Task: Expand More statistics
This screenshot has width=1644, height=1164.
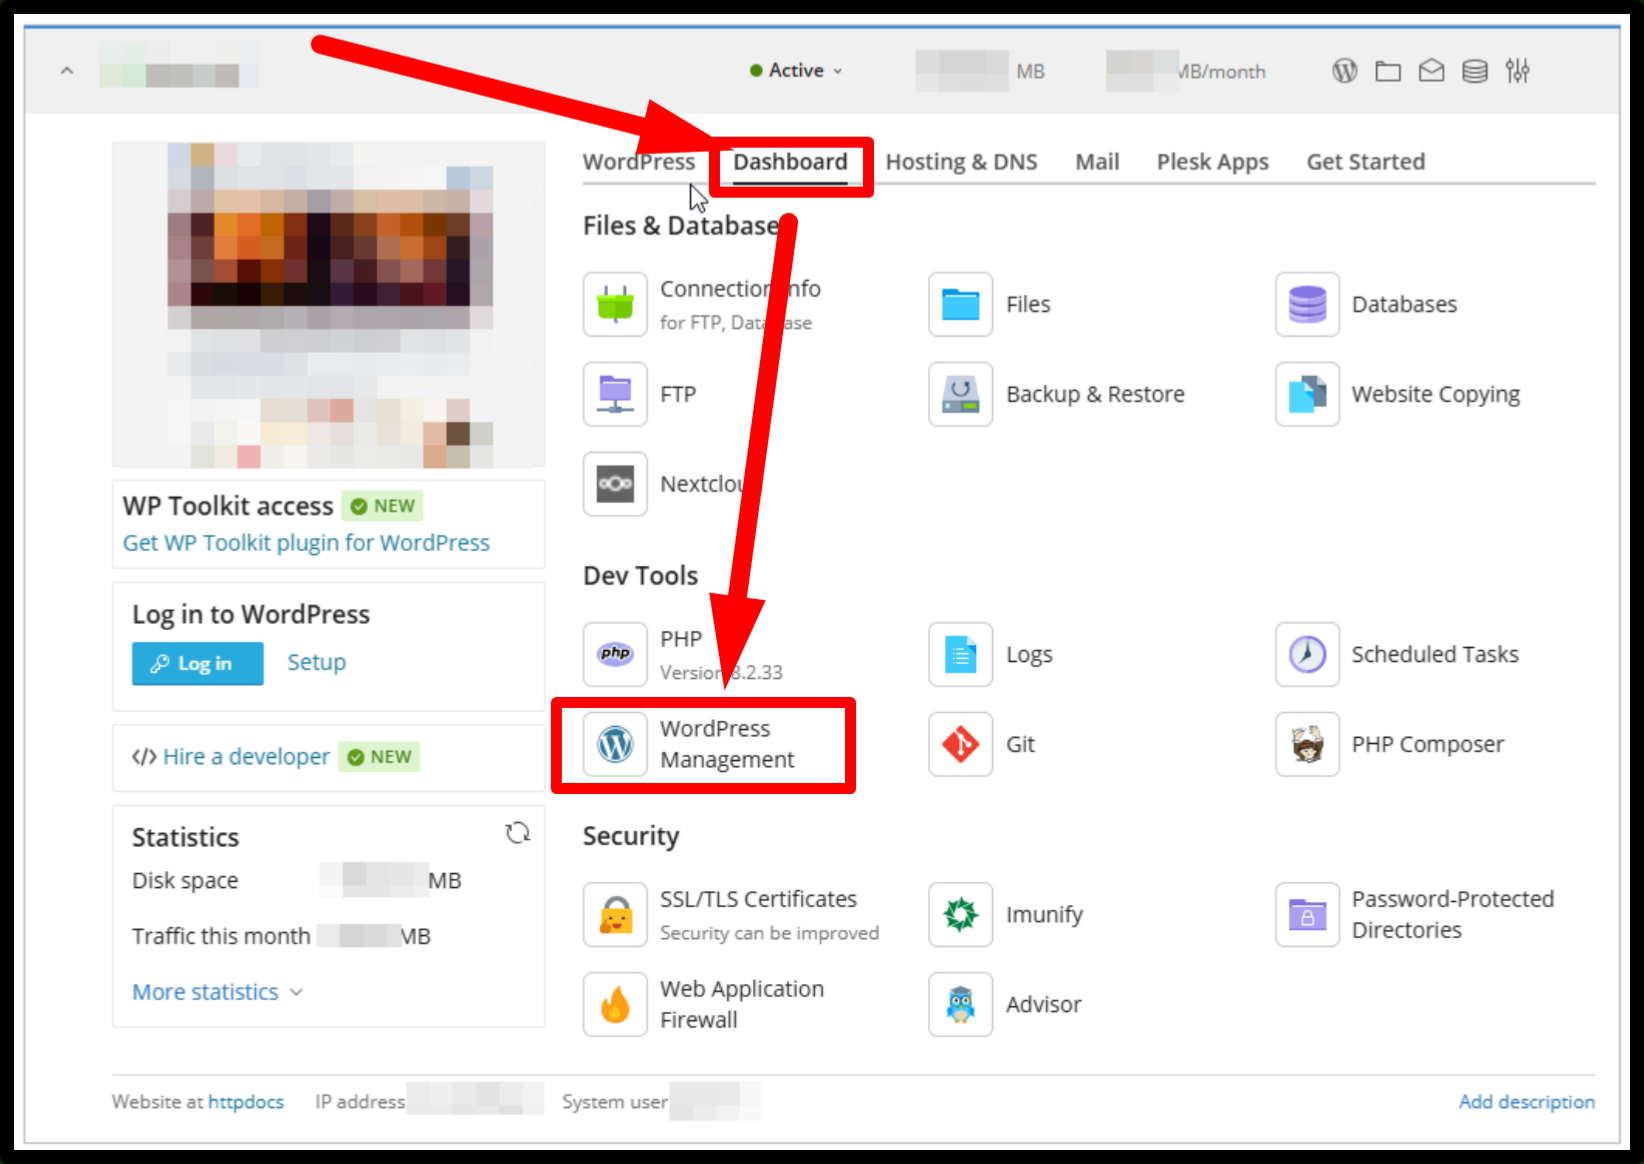Action: [x=217, y=992]
